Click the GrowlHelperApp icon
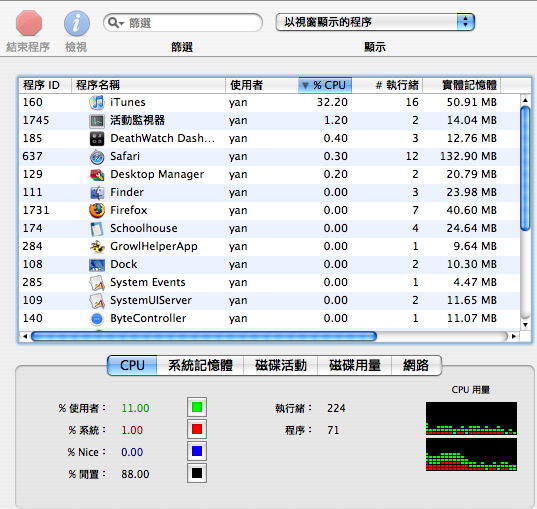The image size is (537, 509). coord(97,247)
